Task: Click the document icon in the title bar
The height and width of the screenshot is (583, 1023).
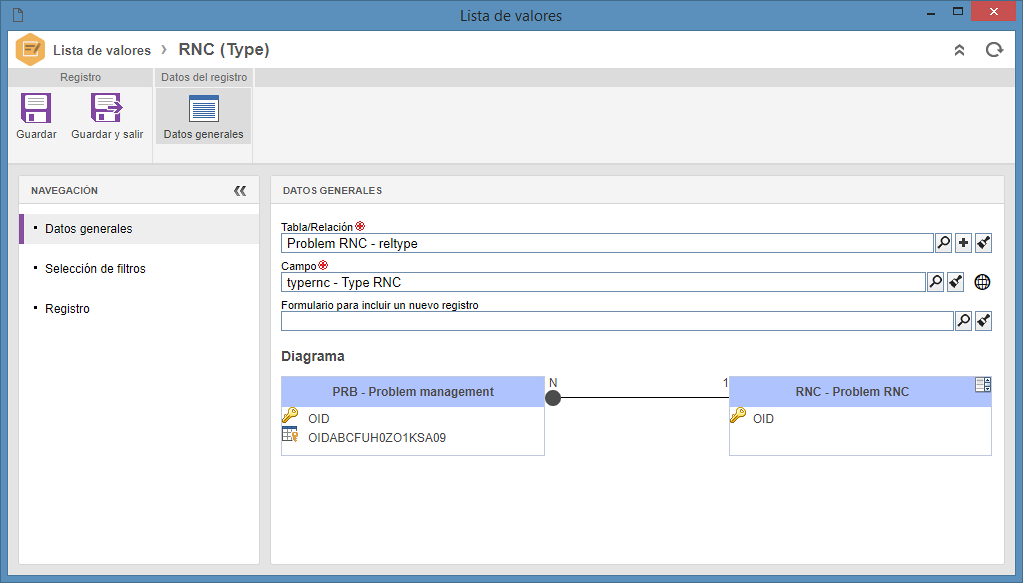Action: point(18,15)
